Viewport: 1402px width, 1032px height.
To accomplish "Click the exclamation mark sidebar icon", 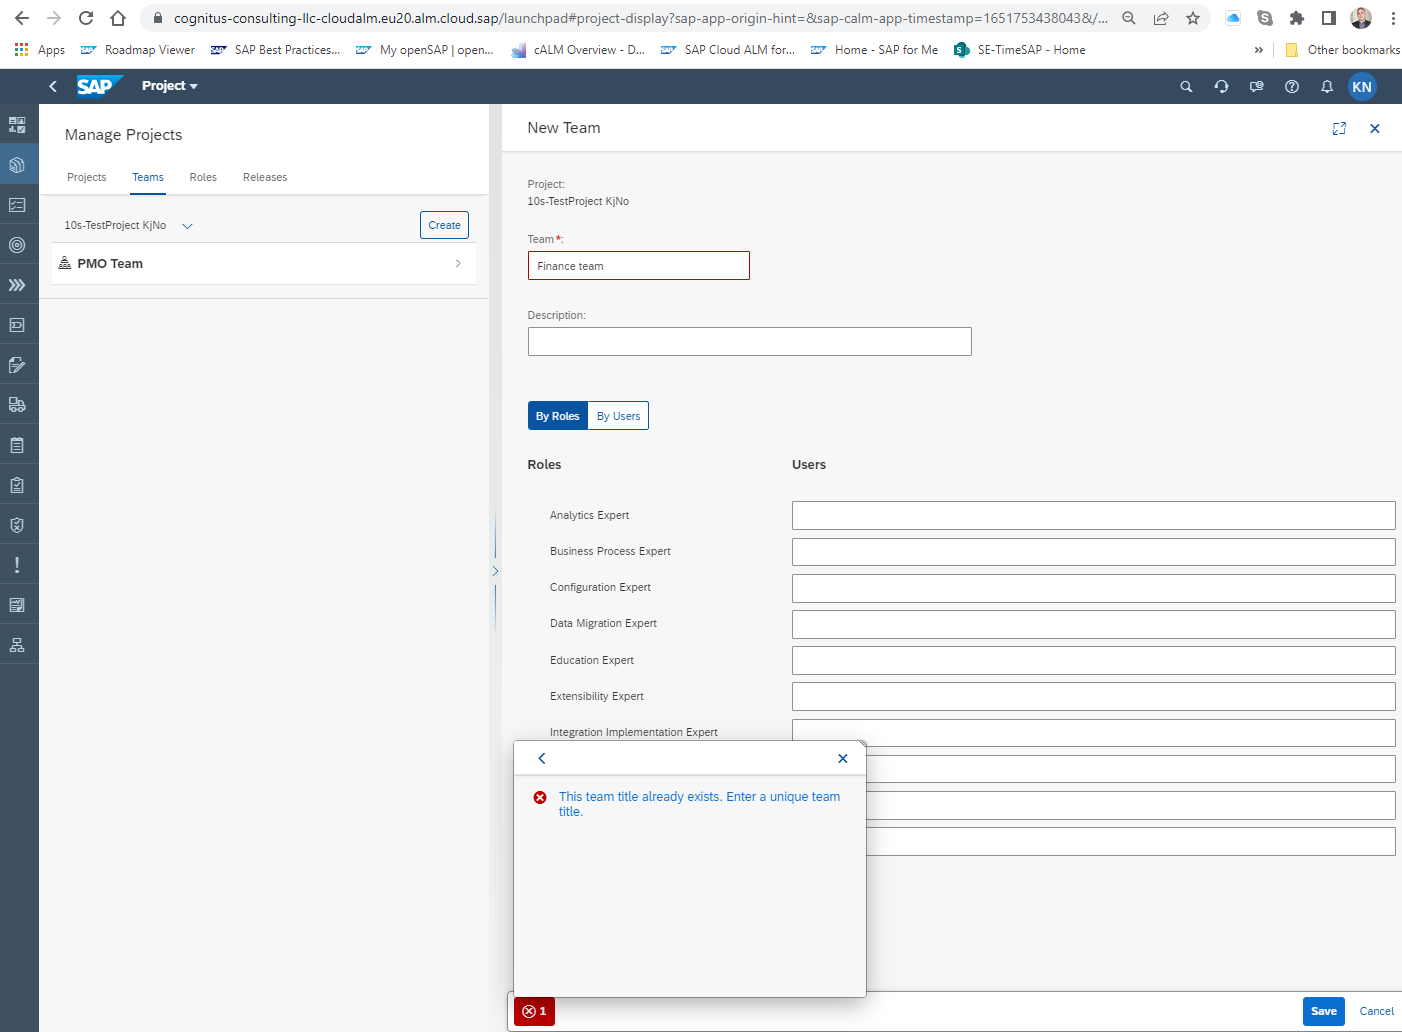I will tap(17, 565).
